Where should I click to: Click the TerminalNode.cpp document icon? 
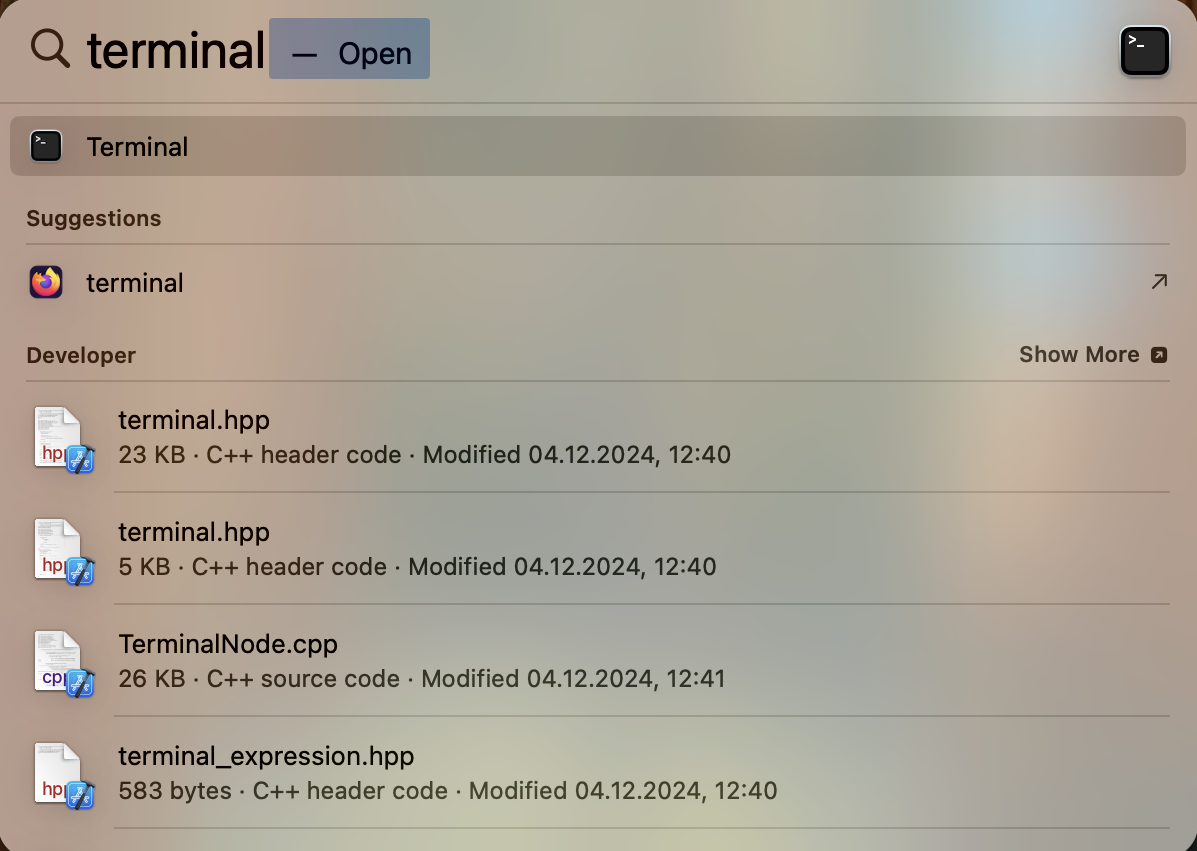[62, 662]
